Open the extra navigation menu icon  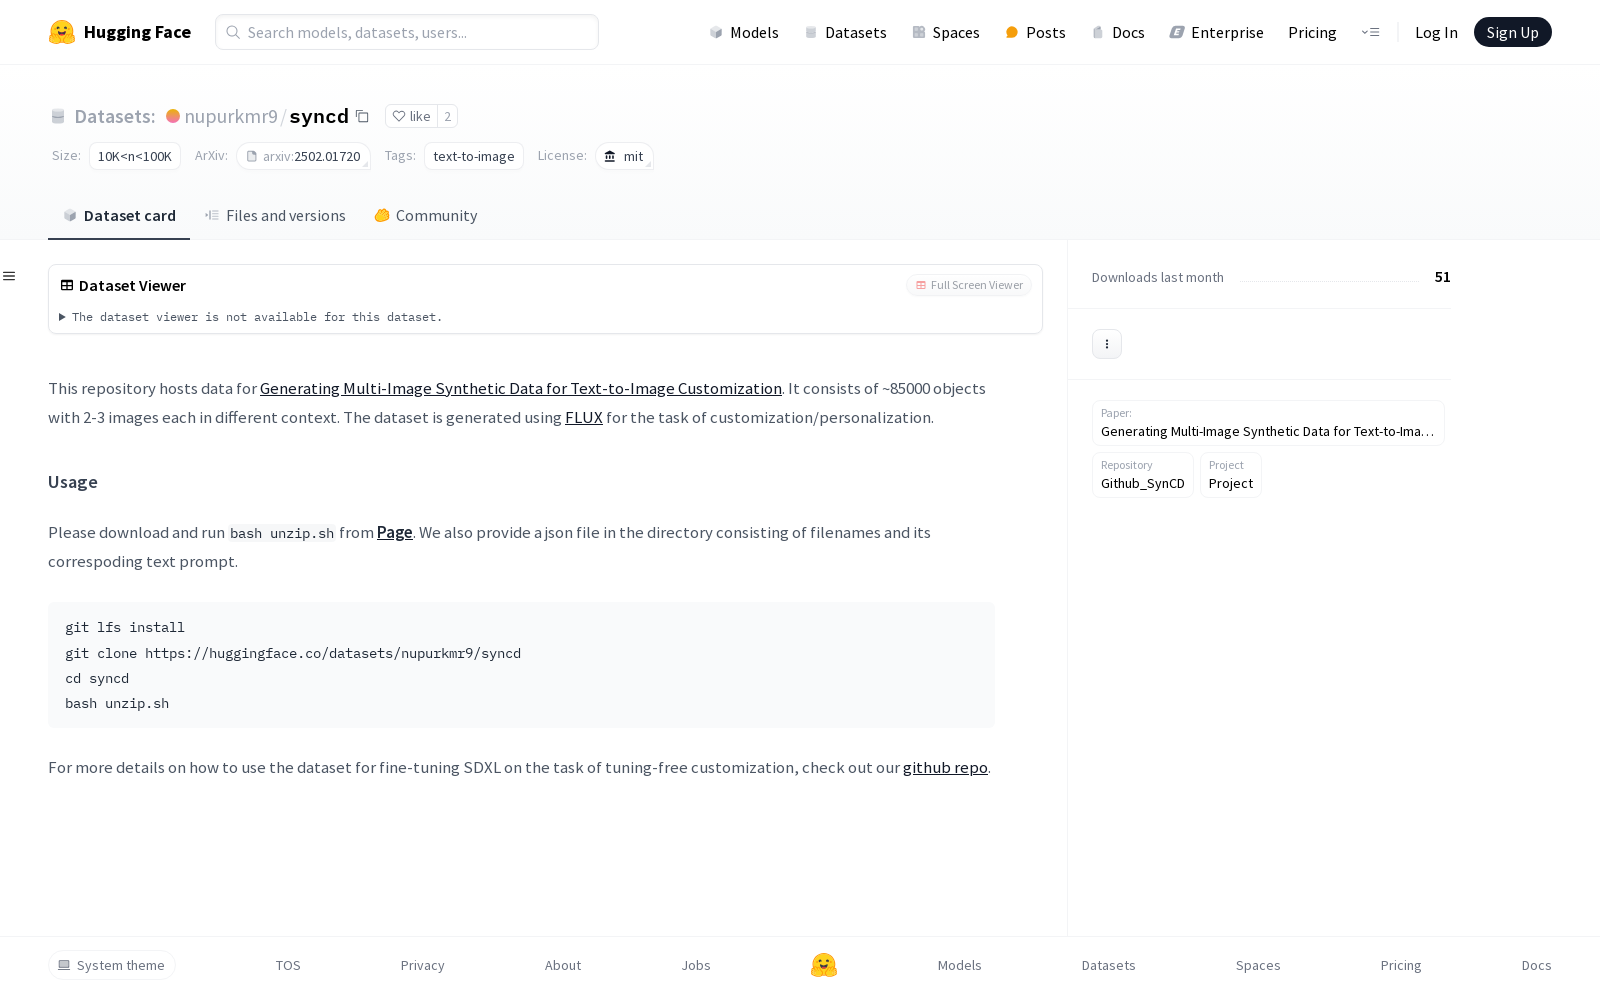pyautogui.click(x=1370, y=32)
